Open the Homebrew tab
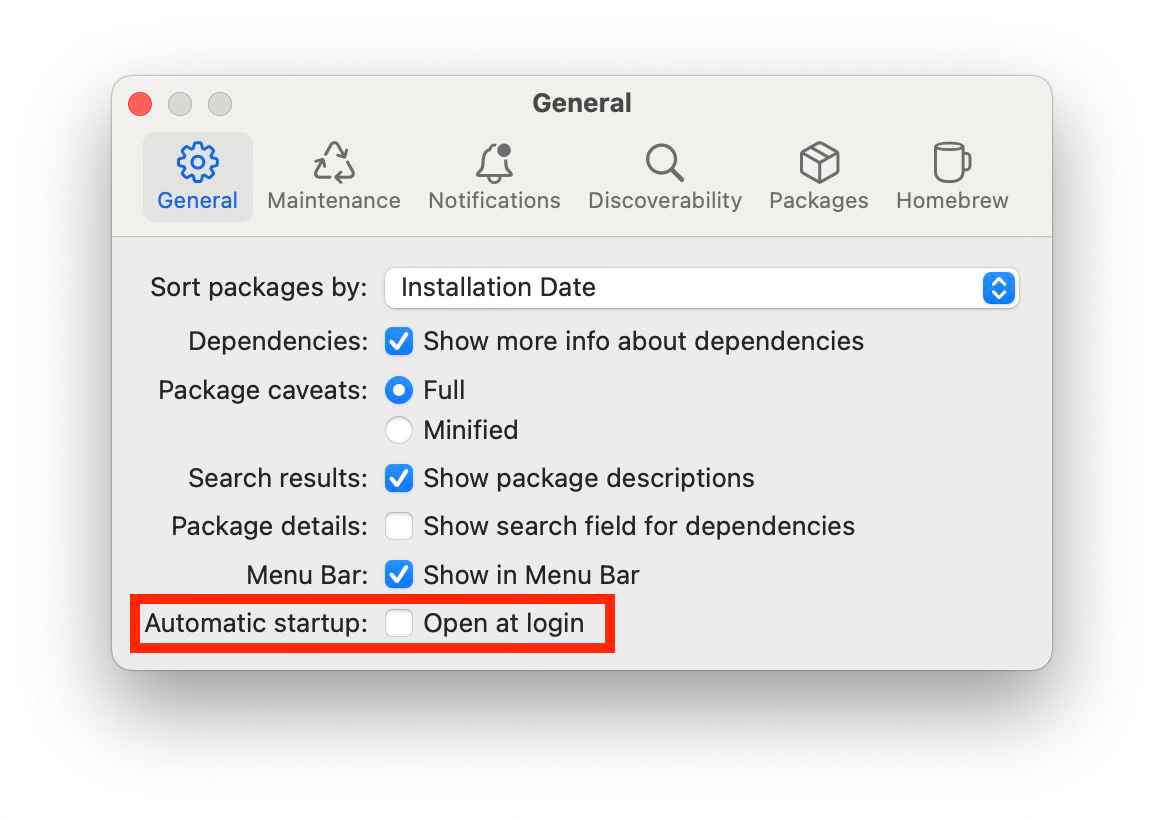The width and height of the screenshot is (1164, 818). point(952,177)
